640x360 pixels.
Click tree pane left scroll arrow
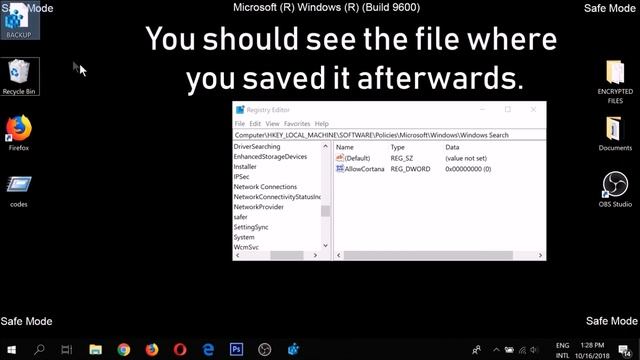coord(238,256)
